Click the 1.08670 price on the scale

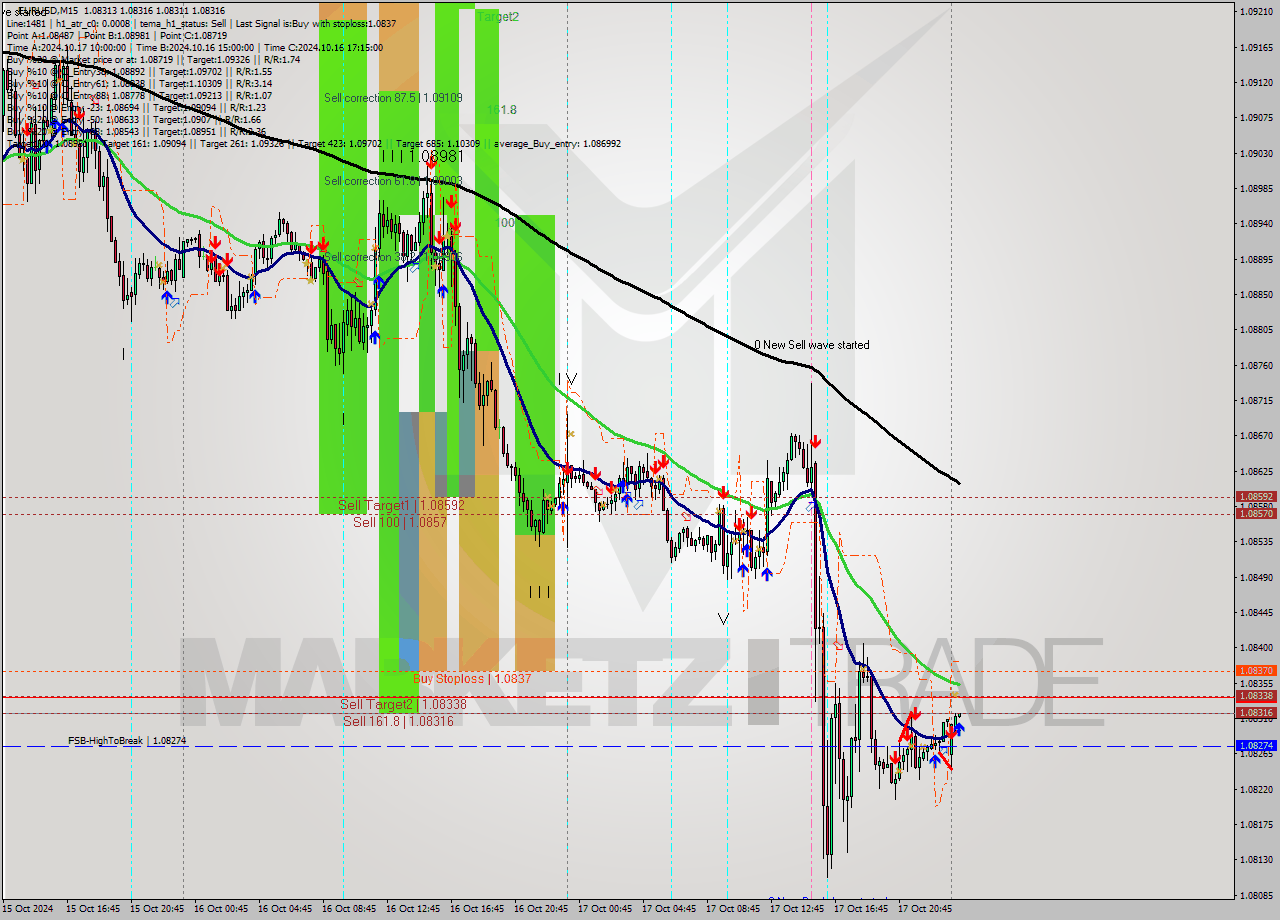point(1256,436)
